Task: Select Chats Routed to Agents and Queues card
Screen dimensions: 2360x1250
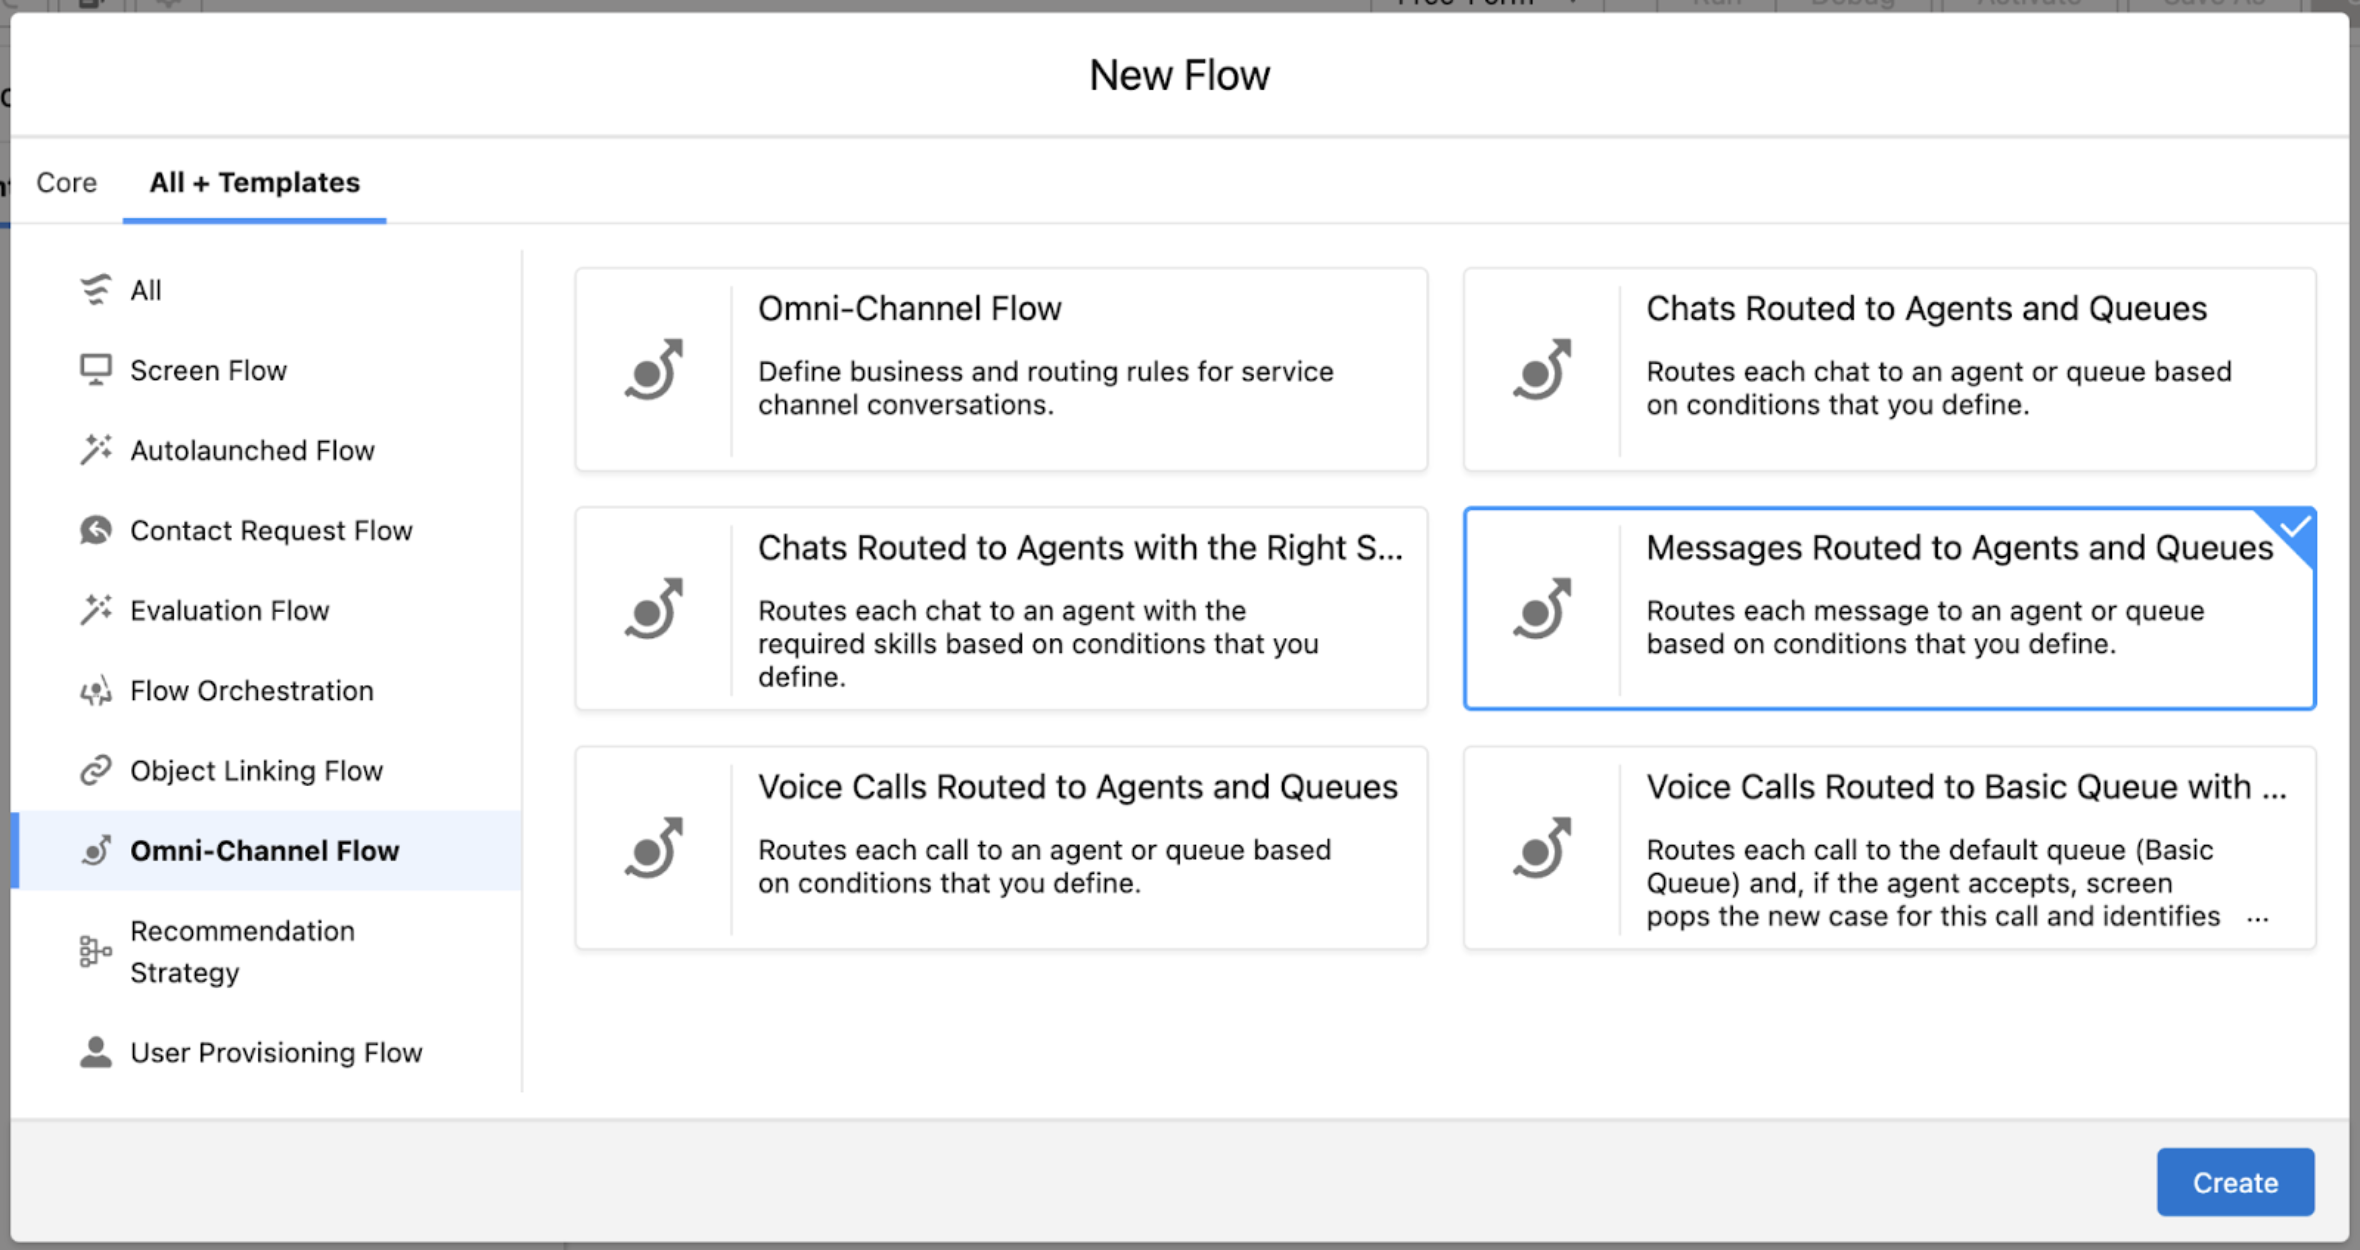Action: [1889, 369]
